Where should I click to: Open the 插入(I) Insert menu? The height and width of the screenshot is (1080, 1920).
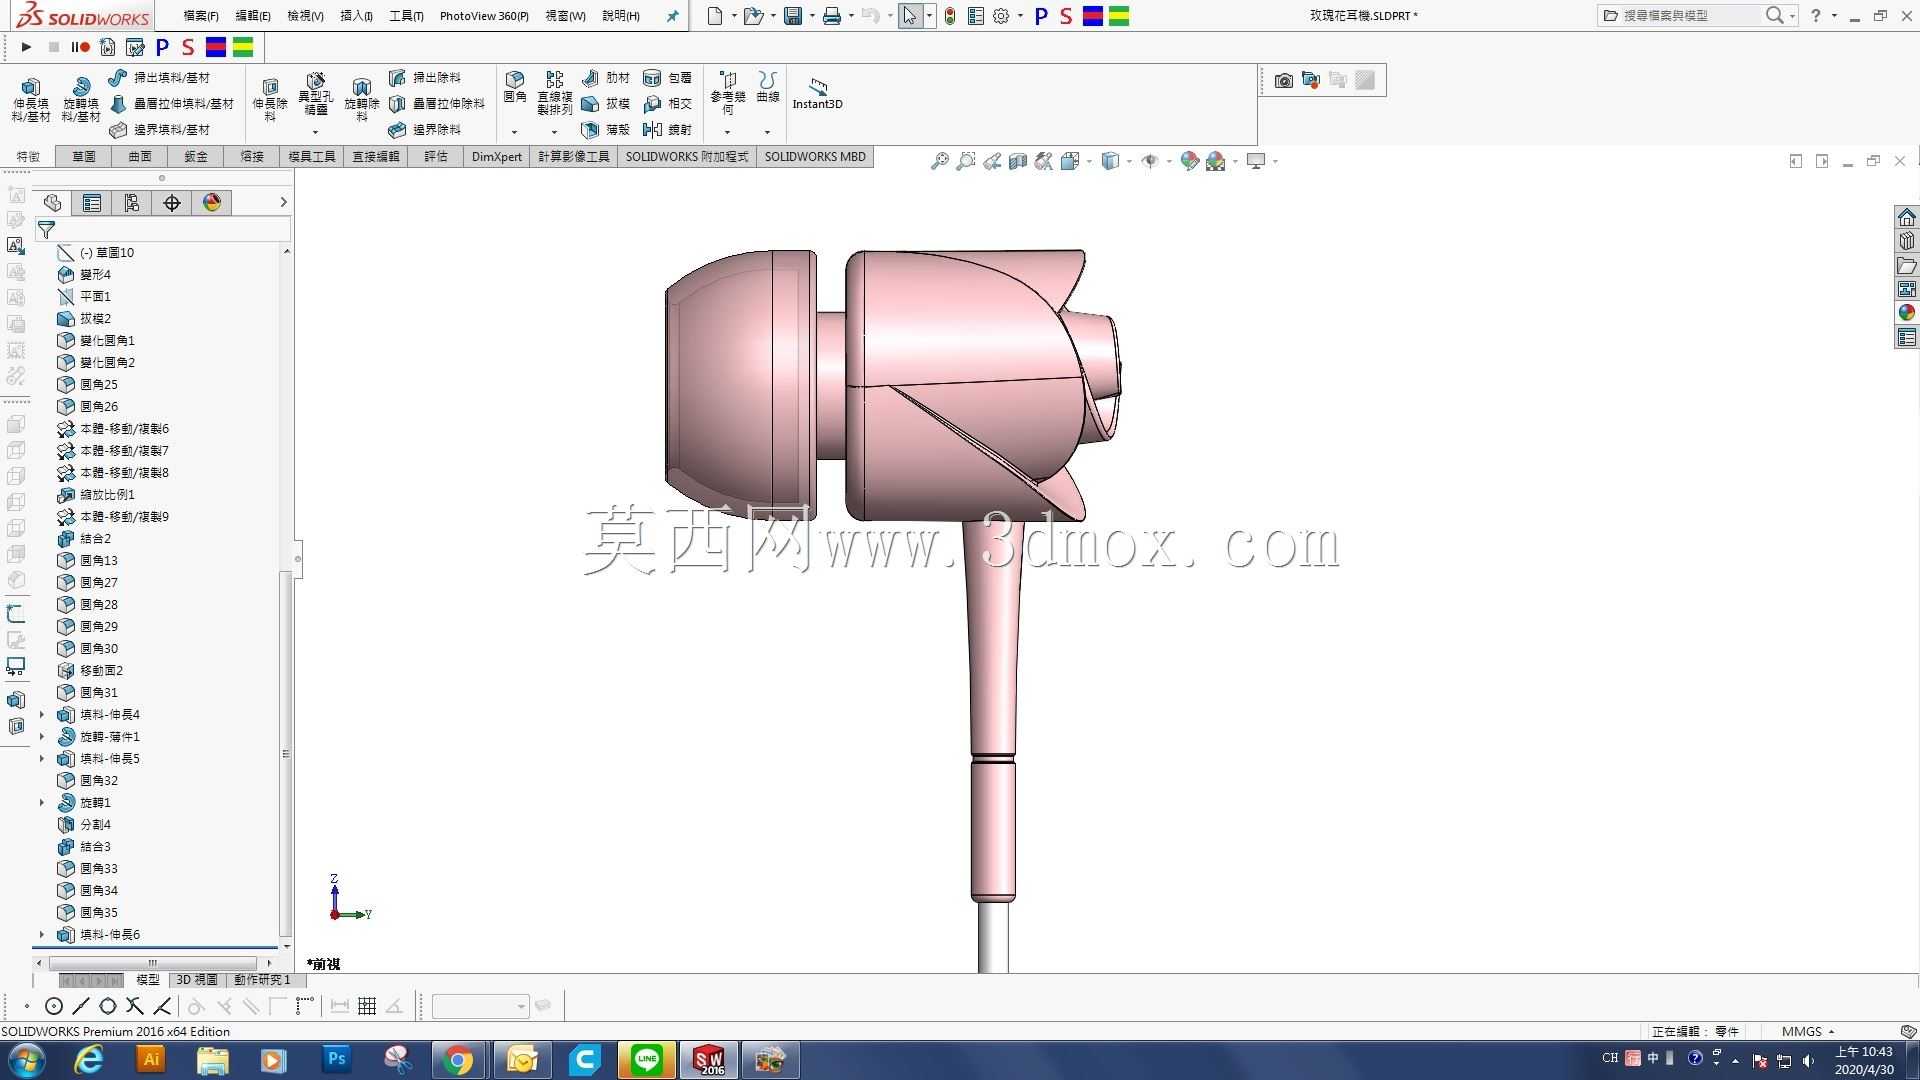coord(356,16)
